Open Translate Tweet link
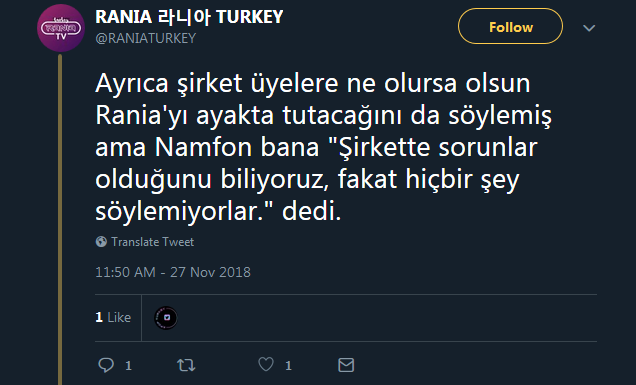Screen dimensions: 636x385 [153, 242]
